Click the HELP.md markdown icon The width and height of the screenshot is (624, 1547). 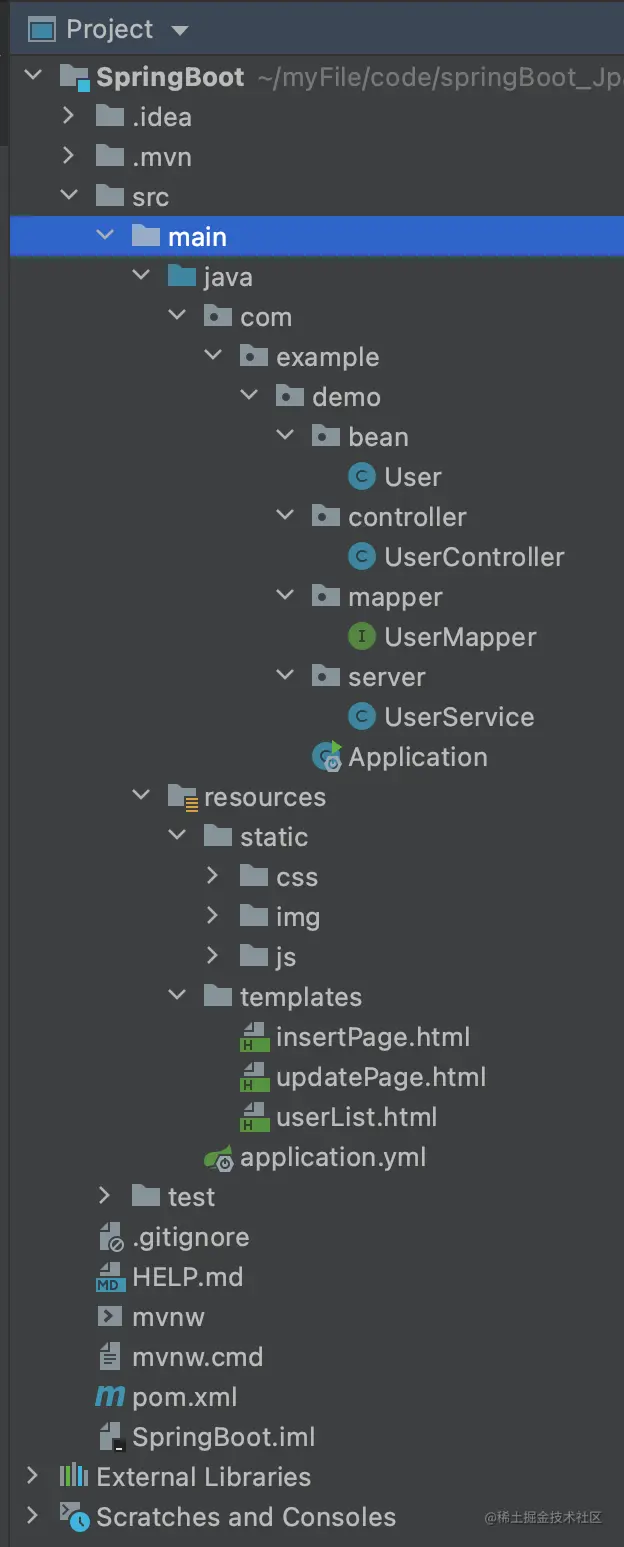click(110, 1277)
